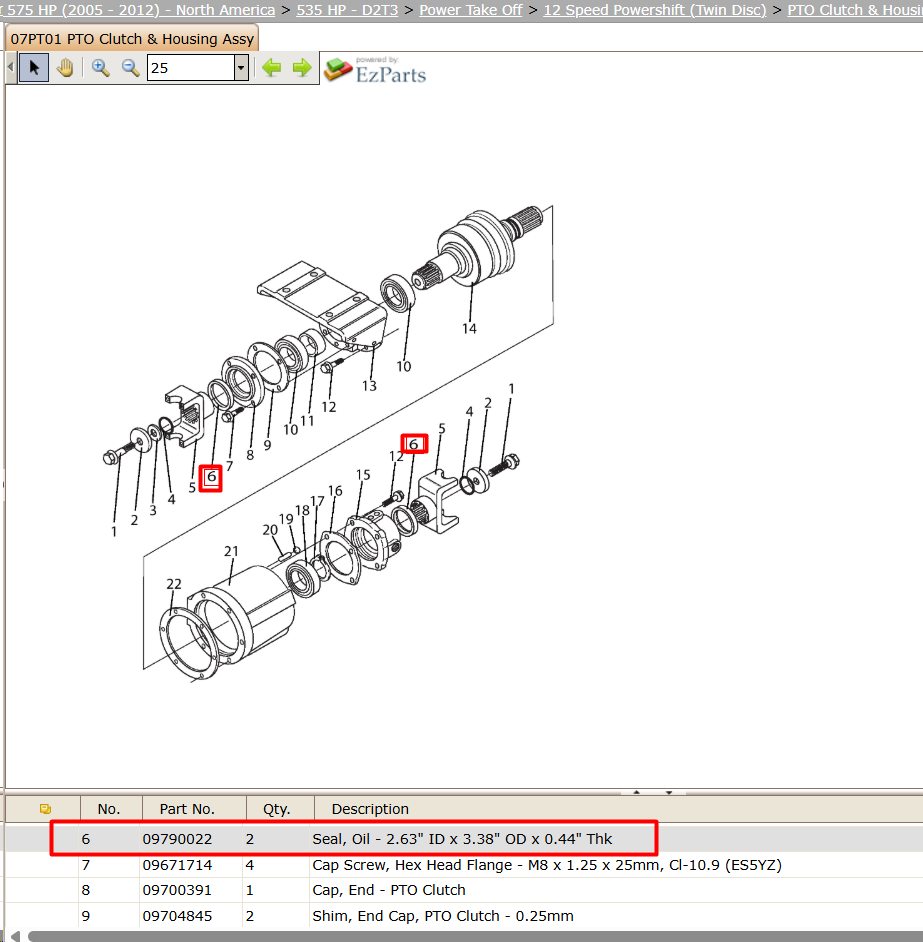Click callout 15 in the diagram
This screenshot has width=923, height=942.
[x=363, y=475]
